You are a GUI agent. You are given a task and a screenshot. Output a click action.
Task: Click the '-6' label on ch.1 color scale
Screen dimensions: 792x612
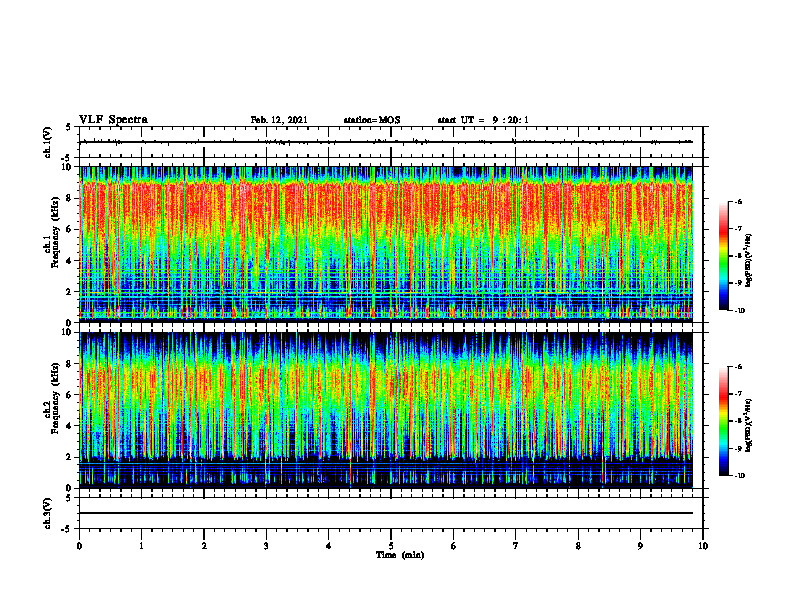coord(739,202)
